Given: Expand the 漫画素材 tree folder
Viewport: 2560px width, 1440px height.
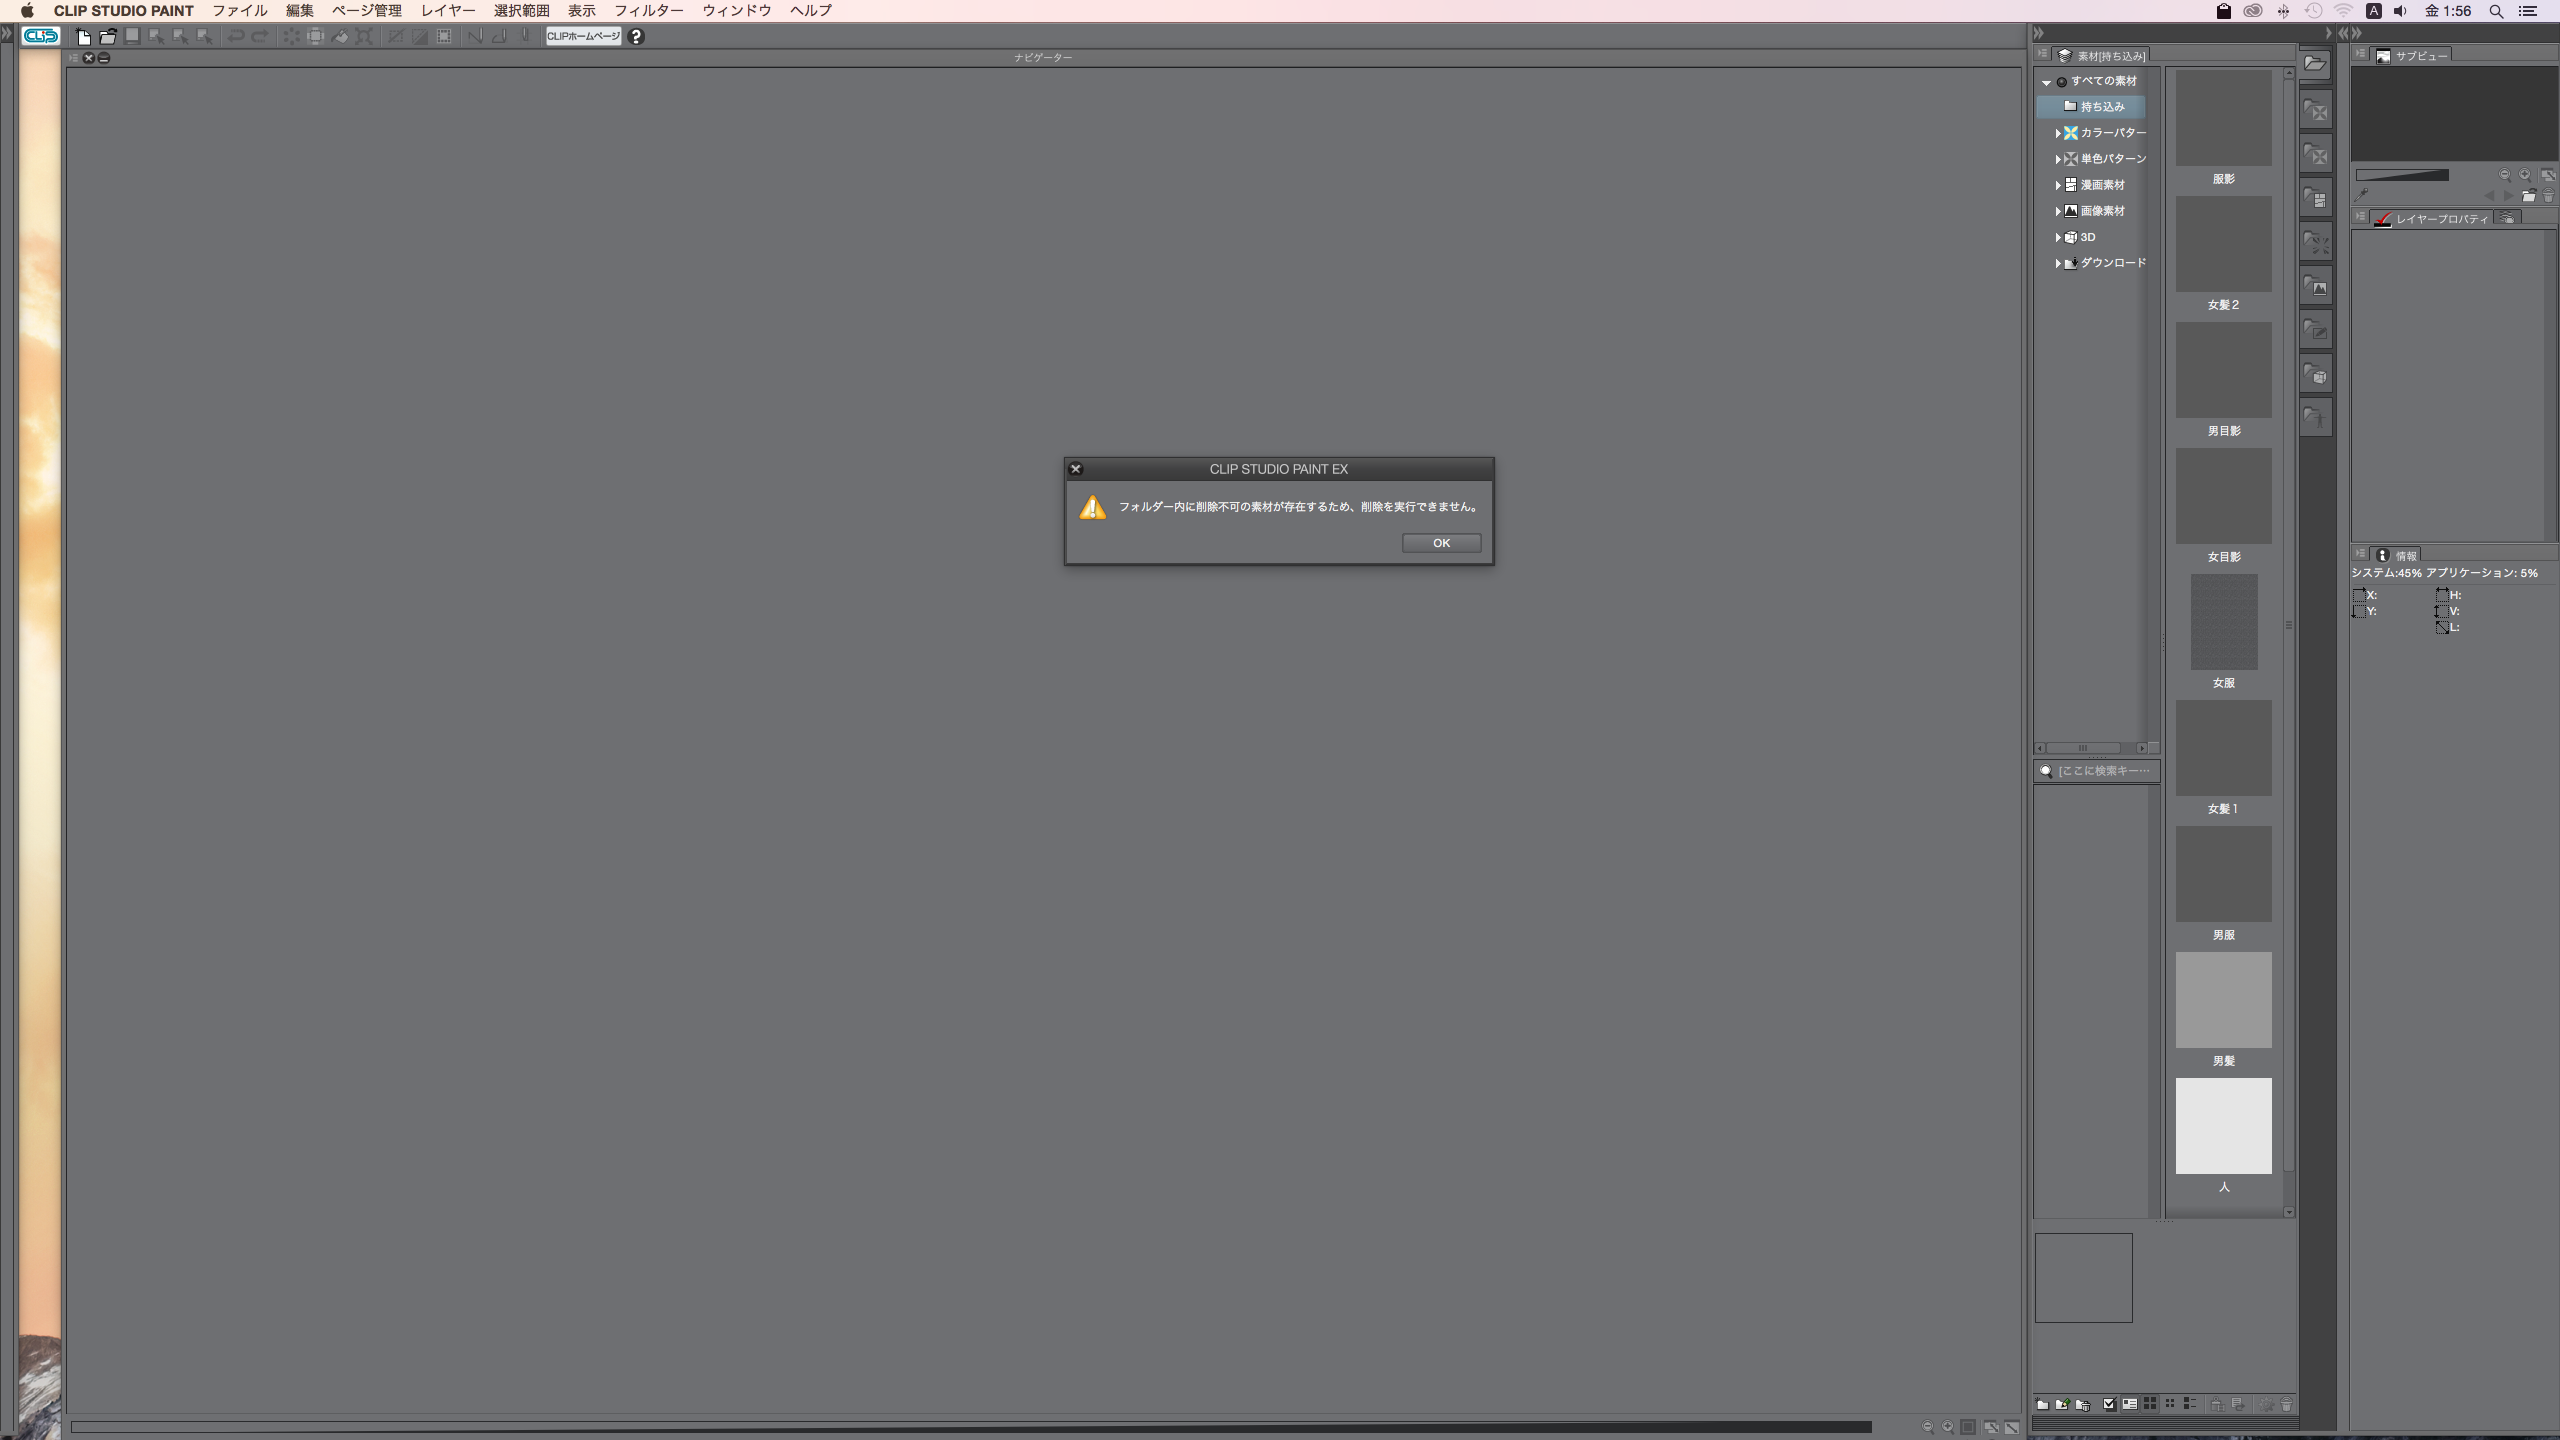Looking at the screenshot, I should tap(2057, 185).
